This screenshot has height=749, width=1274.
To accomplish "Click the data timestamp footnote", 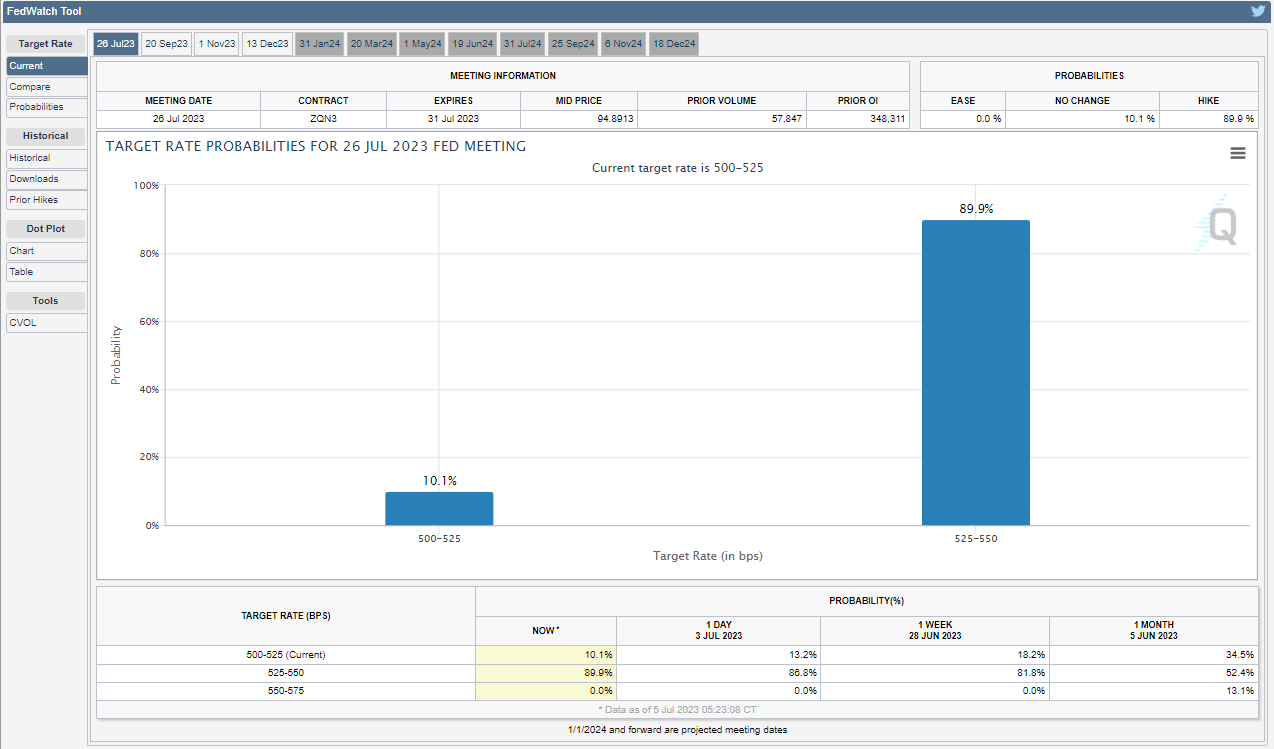I will coord(677,709).
